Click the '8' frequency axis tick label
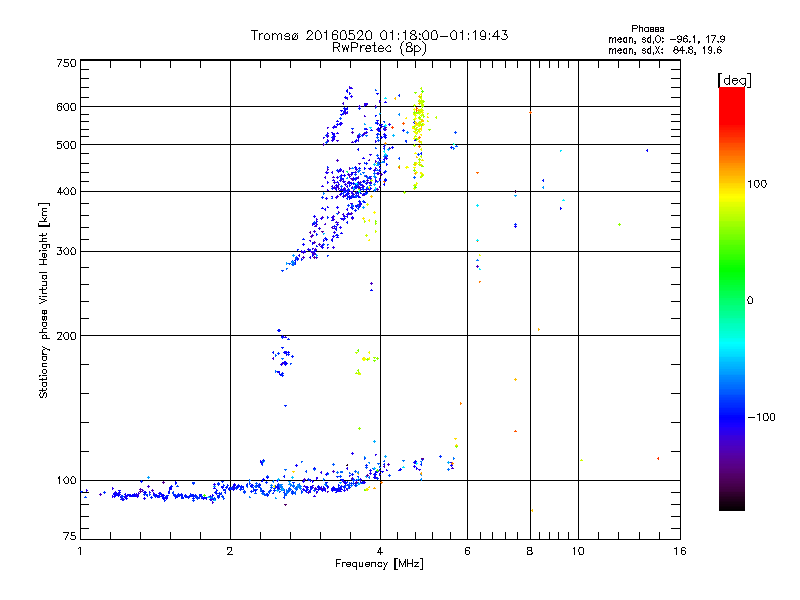Viewport: 800px width, 600px height. 530,551
